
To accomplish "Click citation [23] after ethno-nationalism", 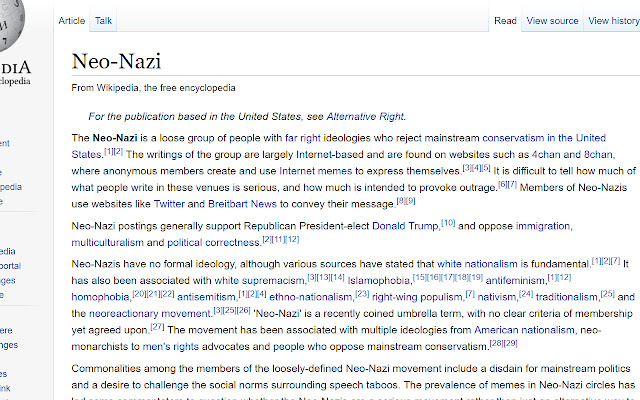I will [362, 293].
